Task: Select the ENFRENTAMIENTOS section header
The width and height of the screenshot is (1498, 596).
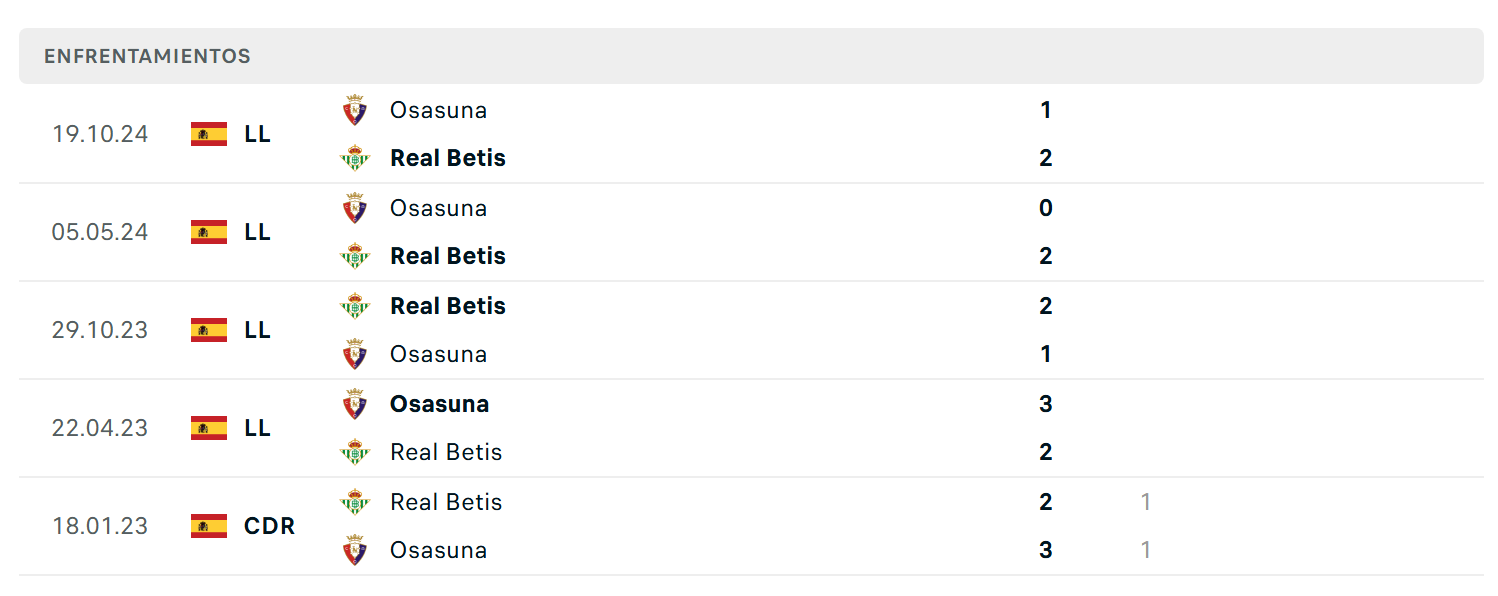Action: tap(751, 56)
